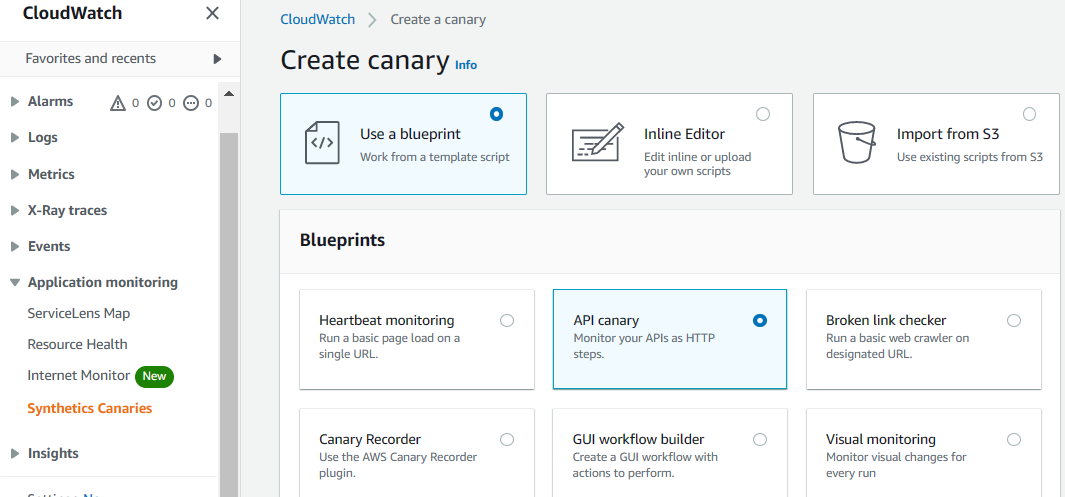Collapse the Application monitoring section
The image size is (1065, 497).
pyautogui.click(x=15, y=283)
